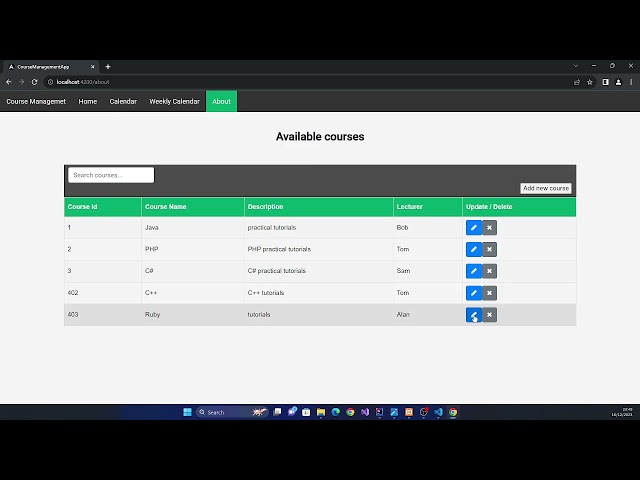
Task: Open the browser side panel icon
Action: 605,82
